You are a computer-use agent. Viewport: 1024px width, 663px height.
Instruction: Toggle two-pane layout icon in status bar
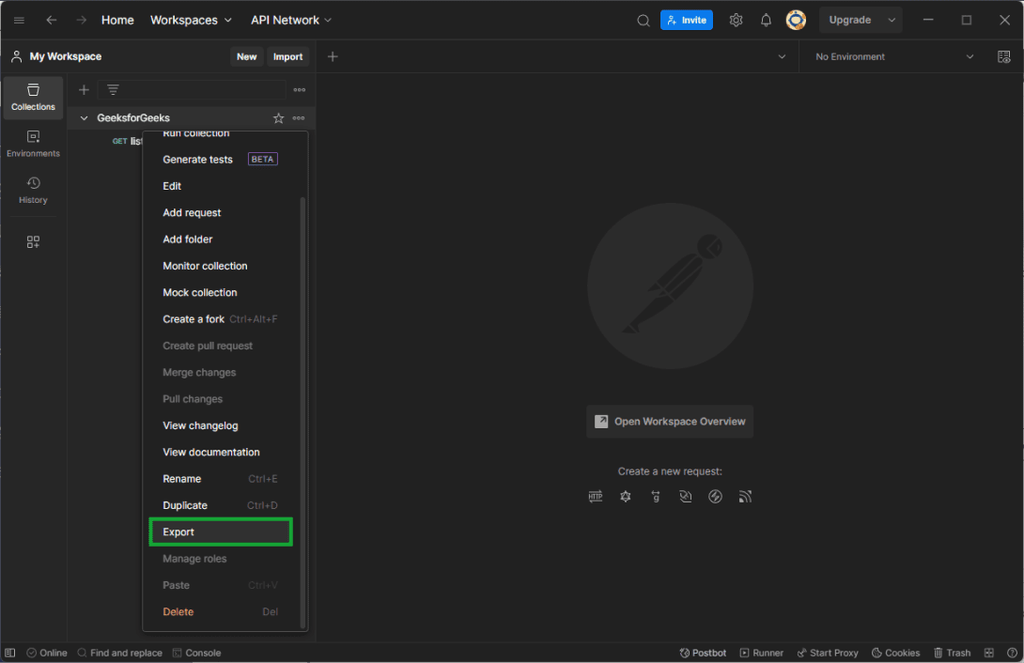tap(989, 653)
